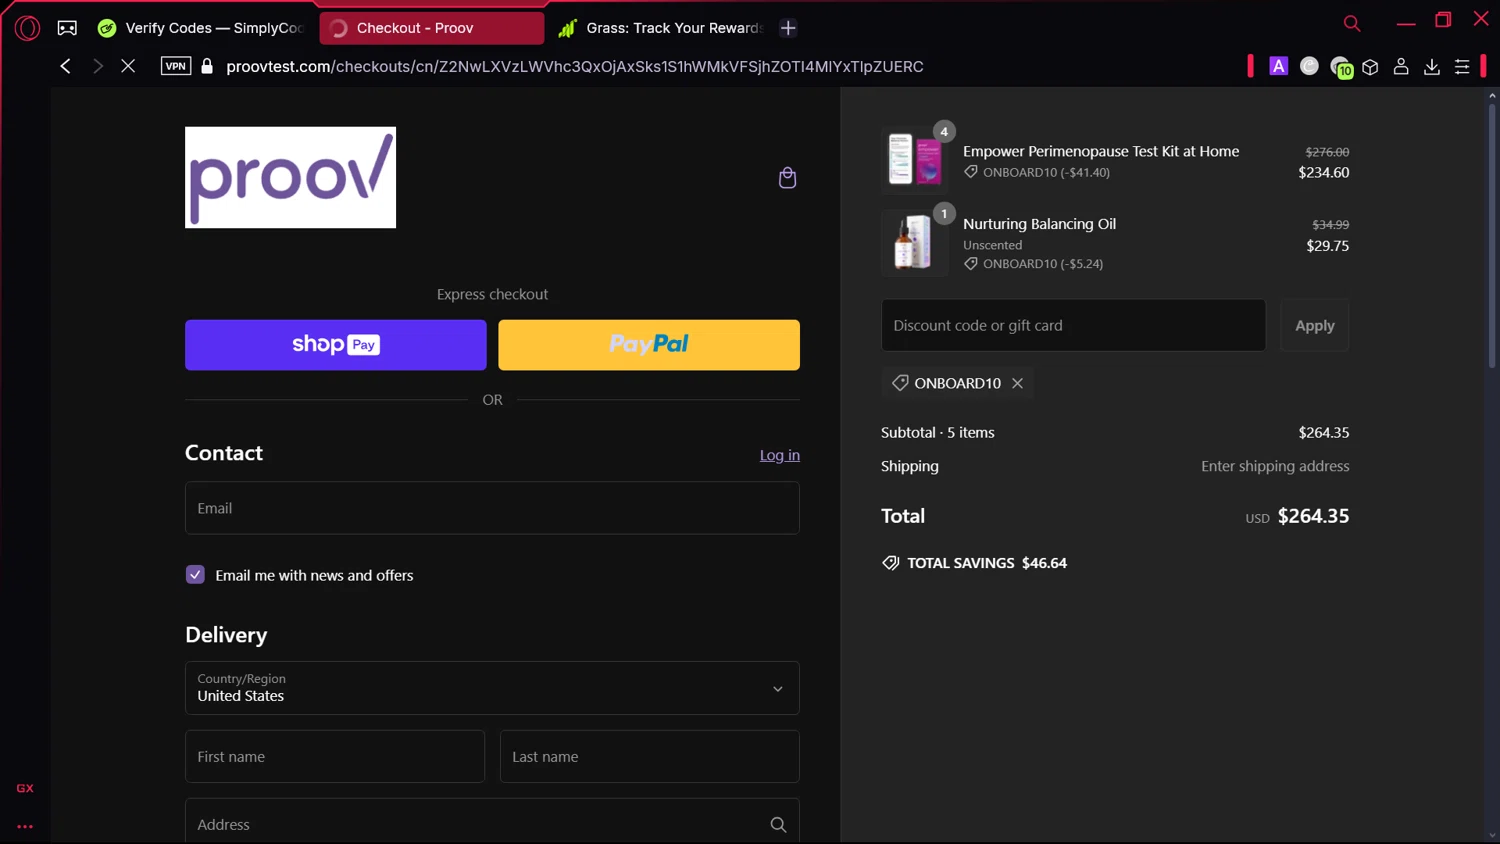The height and width of the screenshot is (844, 1500).
Task: Open the purple Aria AI extension icon
Action: 1278,66
